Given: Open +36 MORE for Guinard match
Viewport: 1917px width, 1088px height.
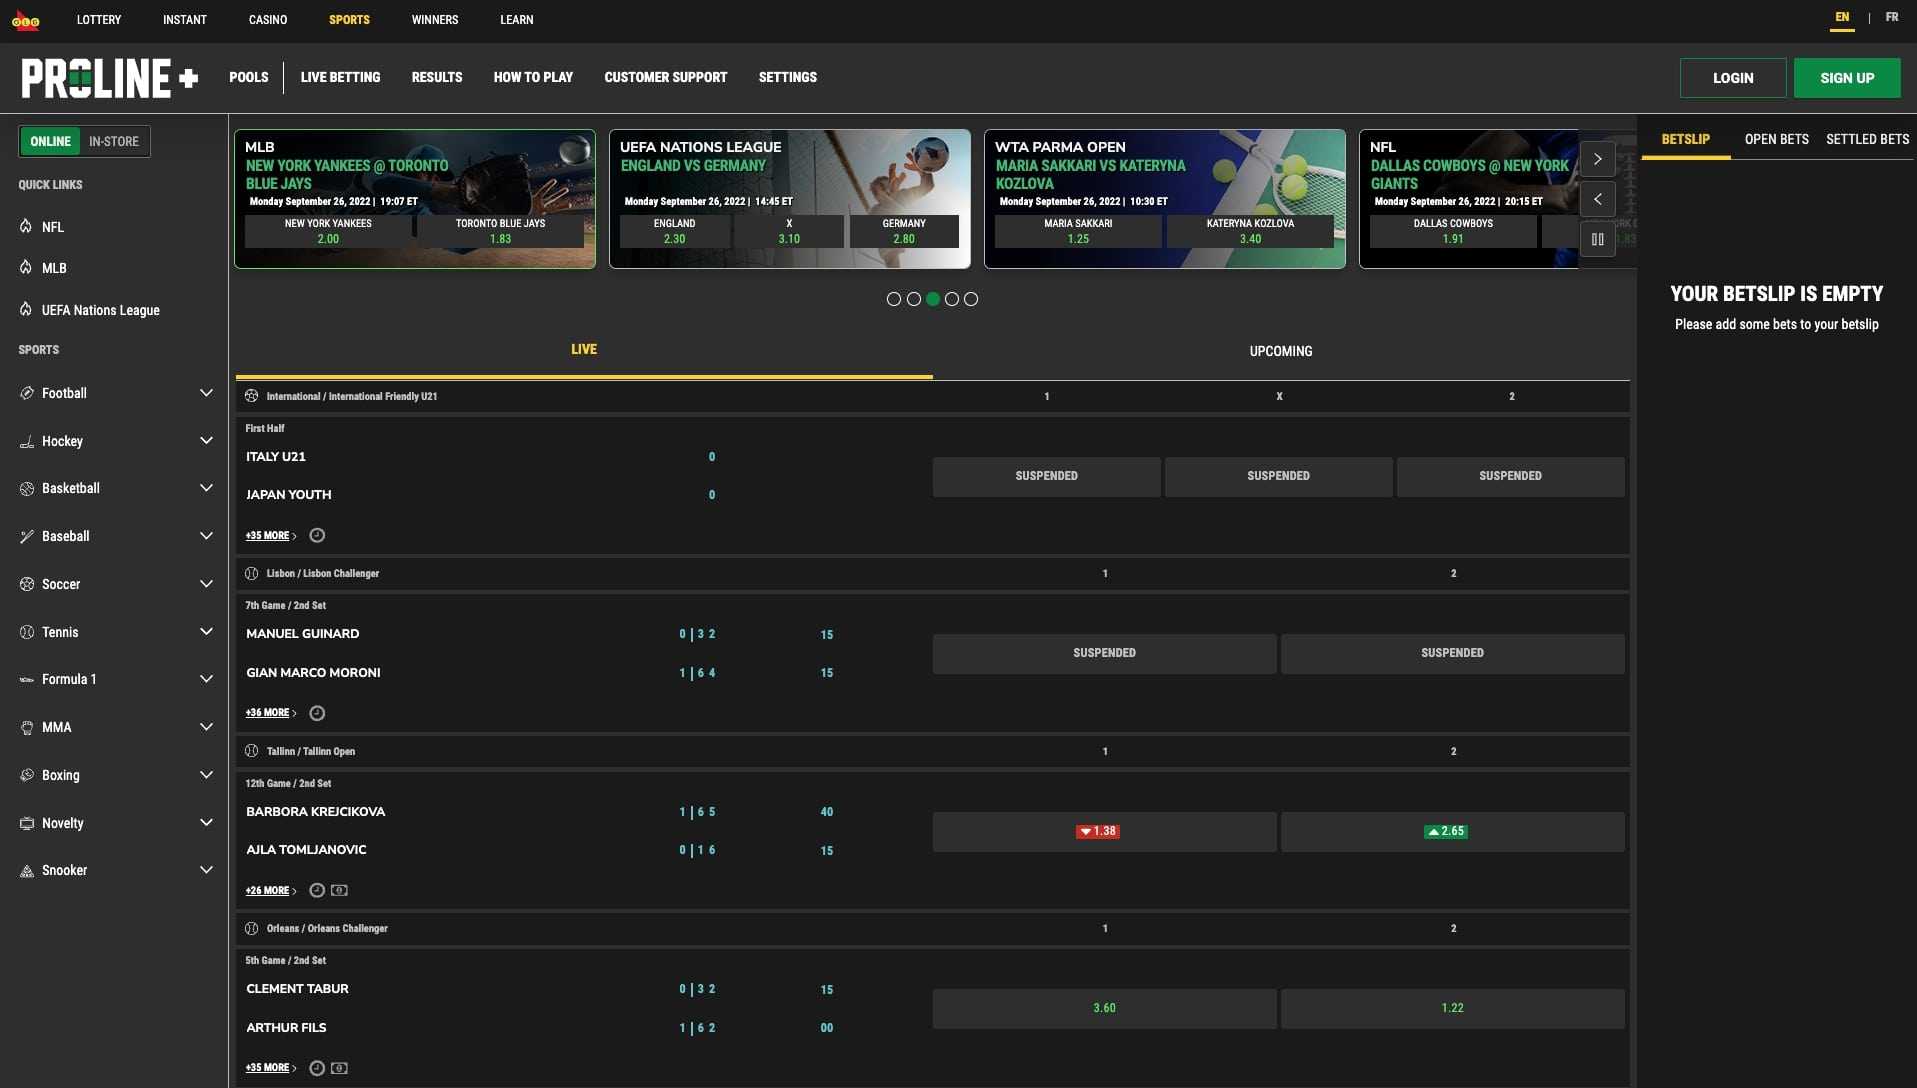Looking at the screenshot, I should (271, 713).
